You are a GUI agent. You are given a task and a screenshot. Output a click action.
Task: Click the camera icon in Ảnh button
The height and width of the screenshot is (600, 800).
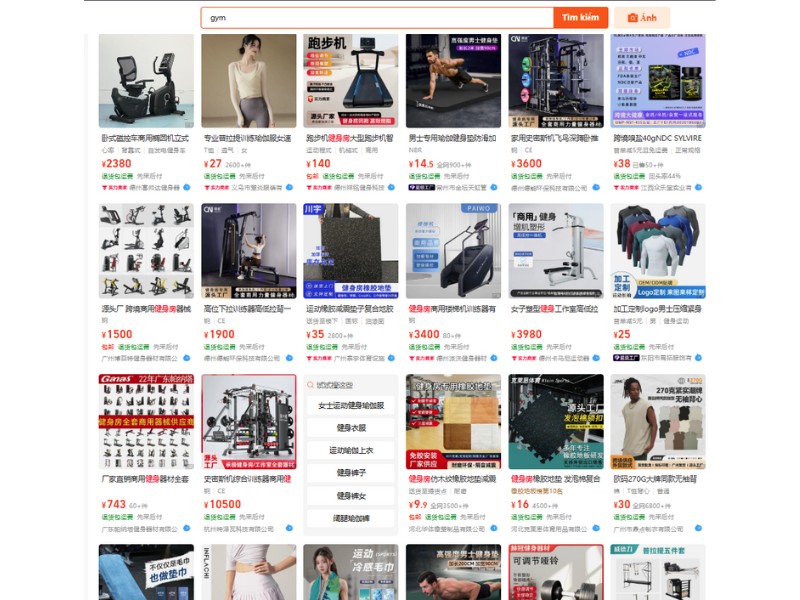pos(632,18)
